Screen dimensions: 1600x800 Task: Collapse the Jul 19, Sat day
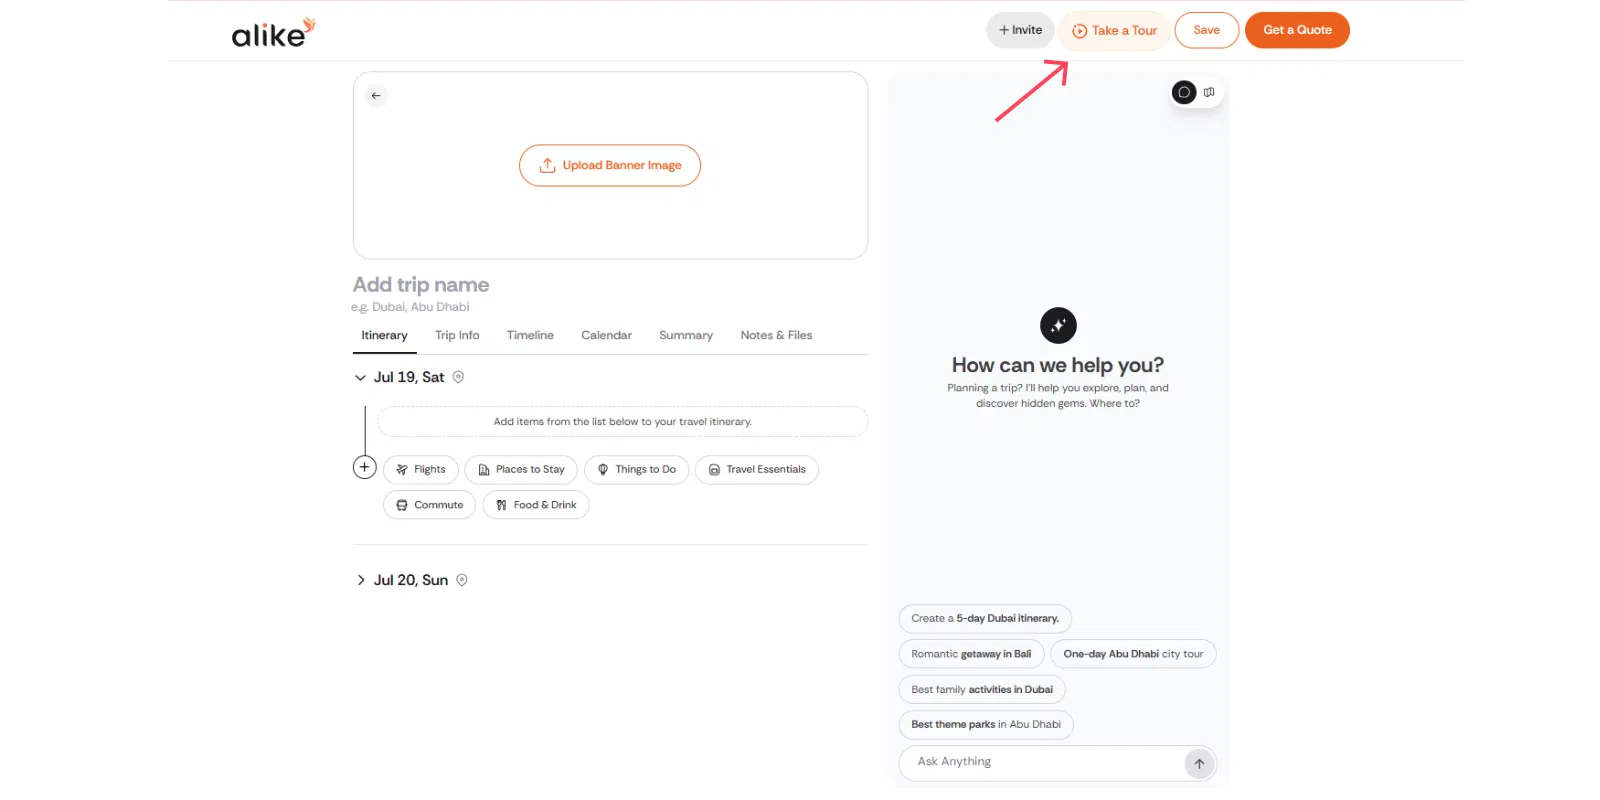pyautogui.click(x=360, y=378)
